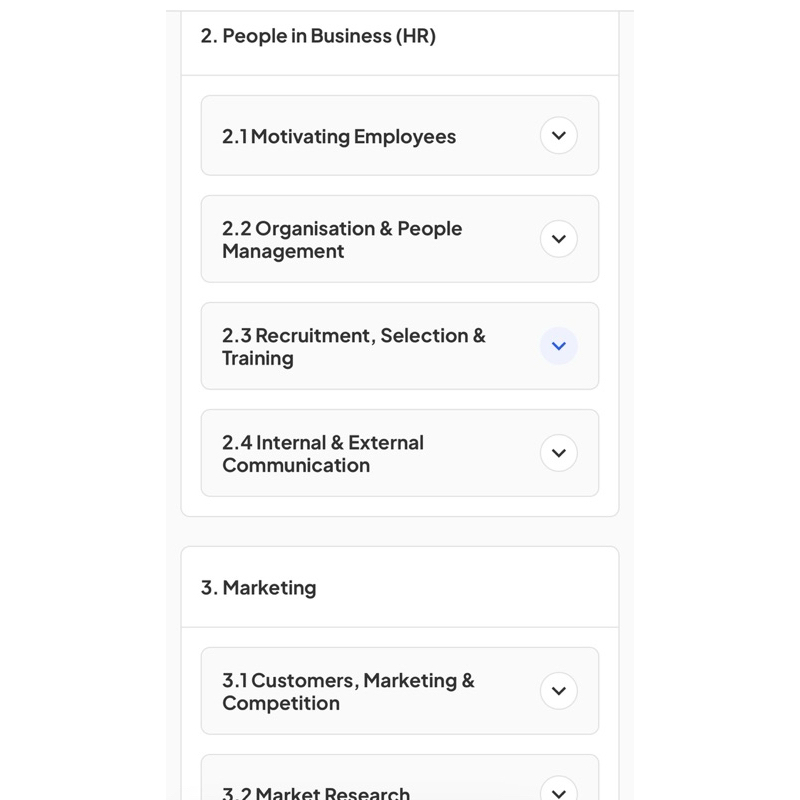Click the word 'Management' in topic 2.2
Viewport: 800px width, 800px height.
(x=283, y=252)
